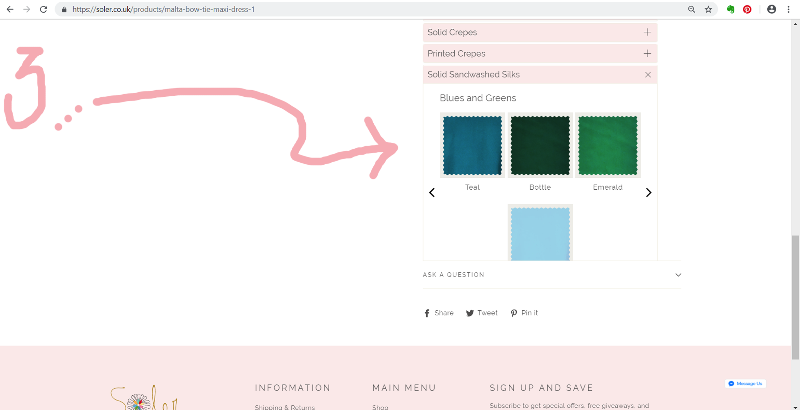The height and width of the screenshot is (410, 800).
Task: Open the Shop link in Main Menu
Action: click(x=380, y=407)
